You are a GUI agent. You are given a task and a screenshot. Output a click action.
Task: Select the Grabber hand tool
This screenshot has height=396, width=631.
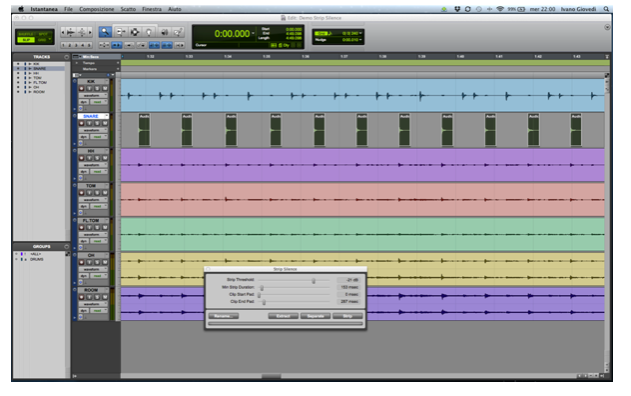149,32
